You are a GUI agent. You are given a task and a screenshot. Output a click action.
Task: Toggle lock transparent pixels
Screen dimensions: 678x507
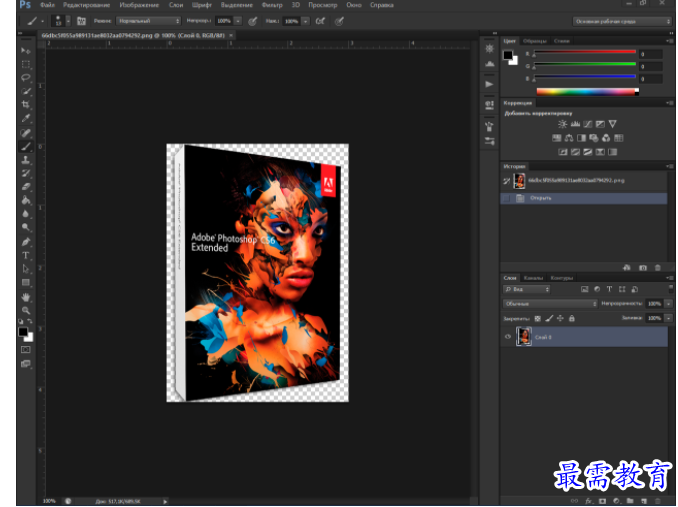tap(537, 319)
